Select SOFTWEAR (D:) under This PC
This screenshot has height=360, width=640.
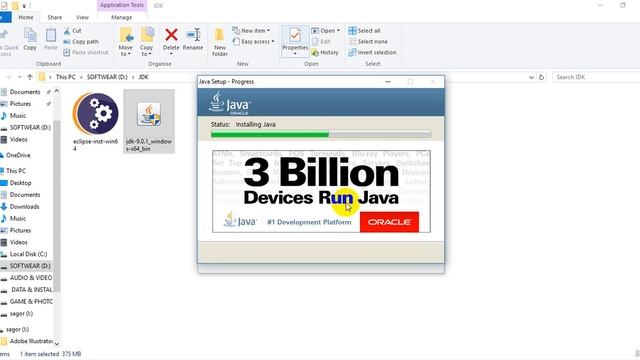[26, 266]
